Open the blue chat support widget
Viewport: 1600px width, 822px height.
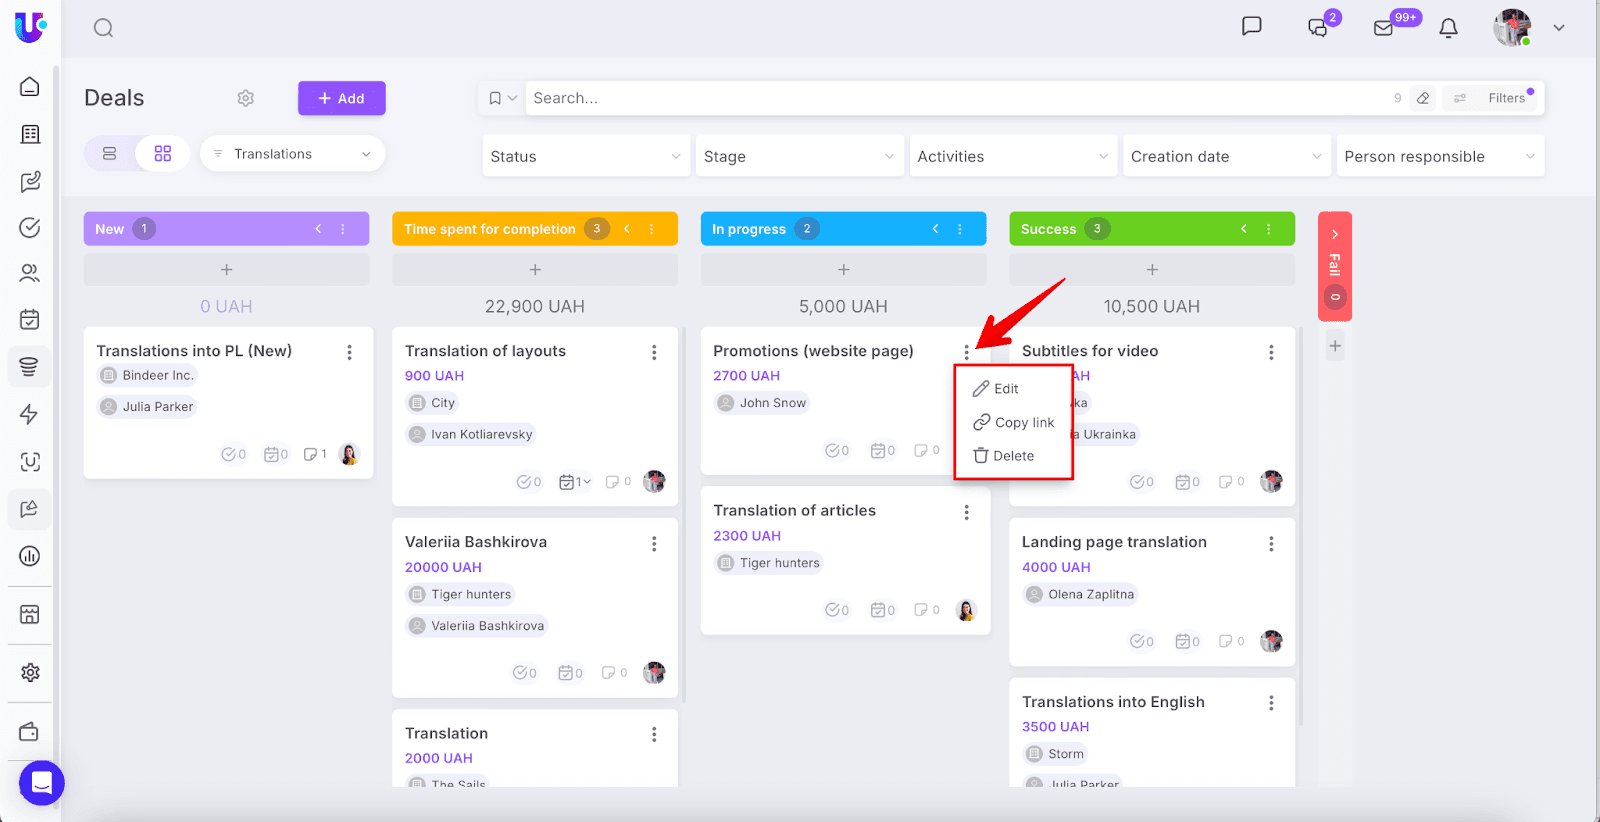point(42,783)
